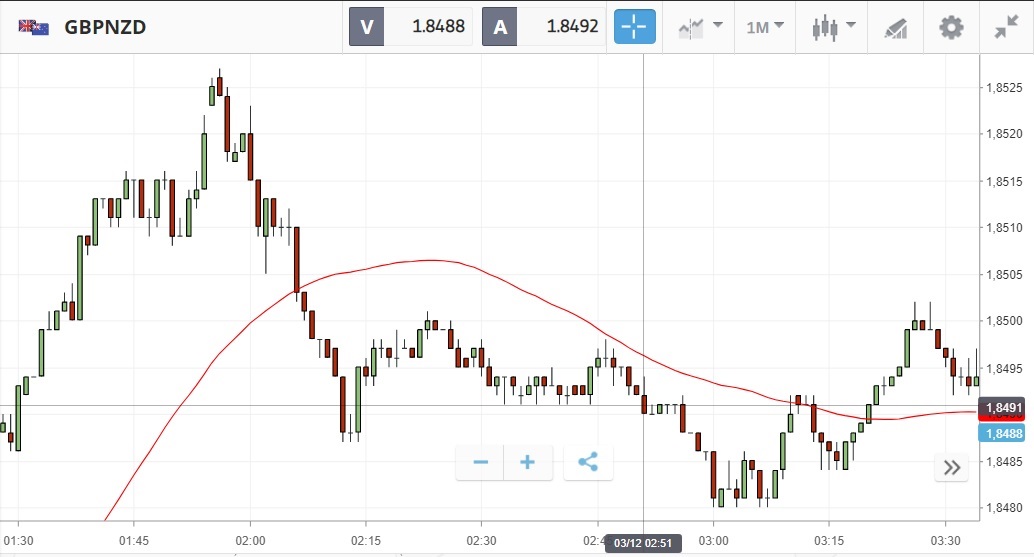Click the 1,8491 current price label

1003,407
